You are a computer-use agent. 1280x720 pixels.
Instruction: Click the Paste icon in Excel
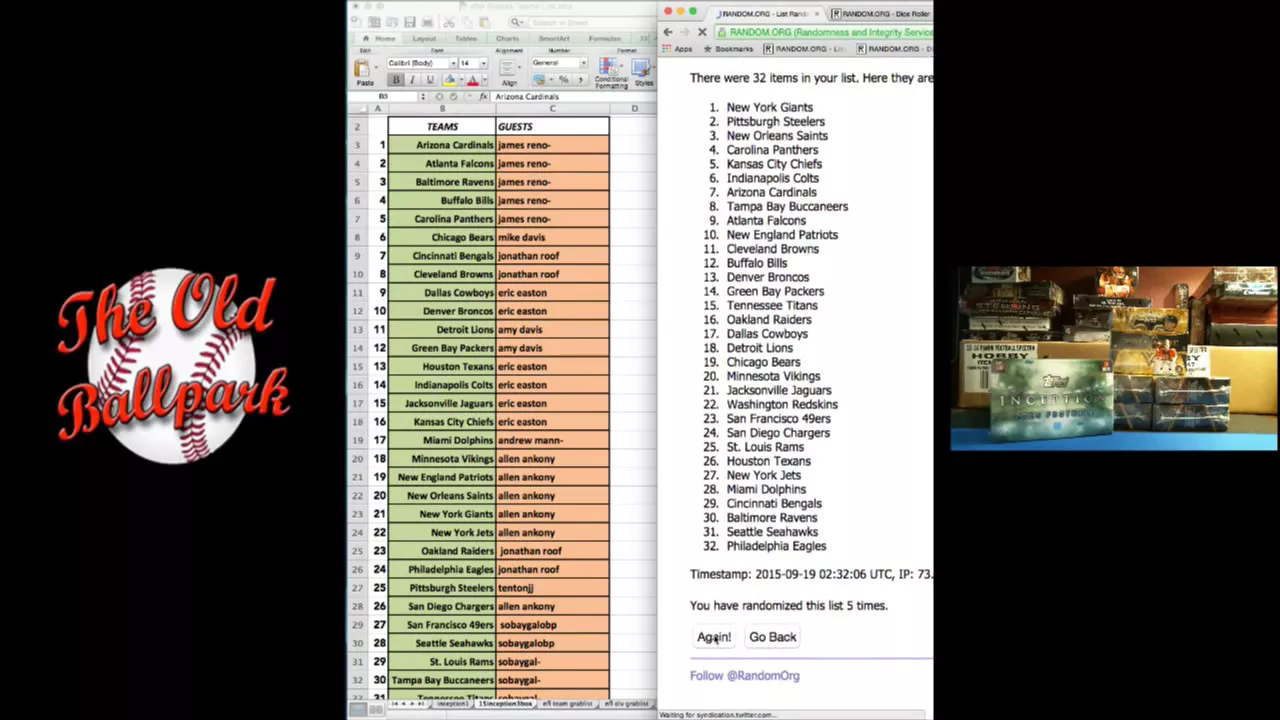362,68
